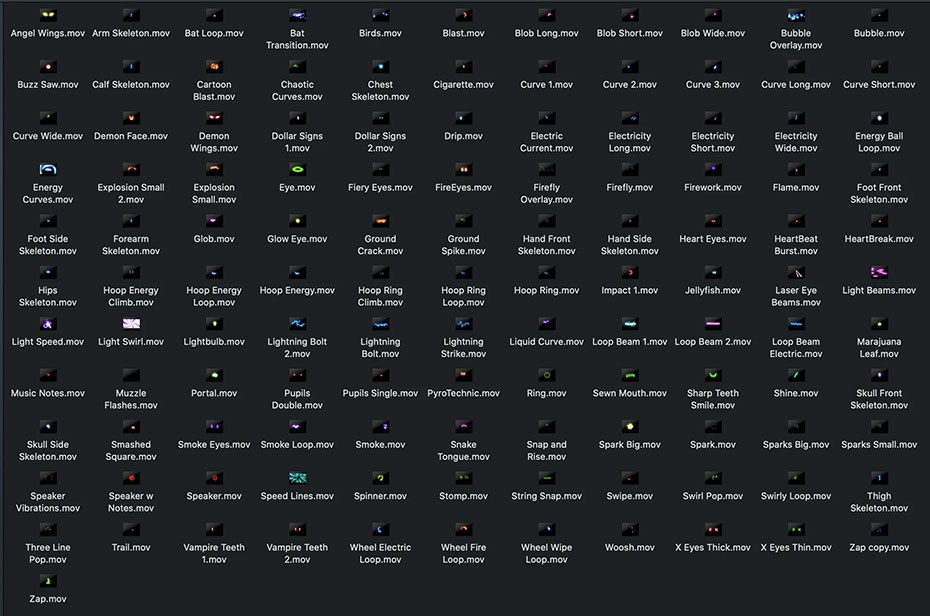Click the Lightning Bolt 2.mov icon

coord(297,324)
